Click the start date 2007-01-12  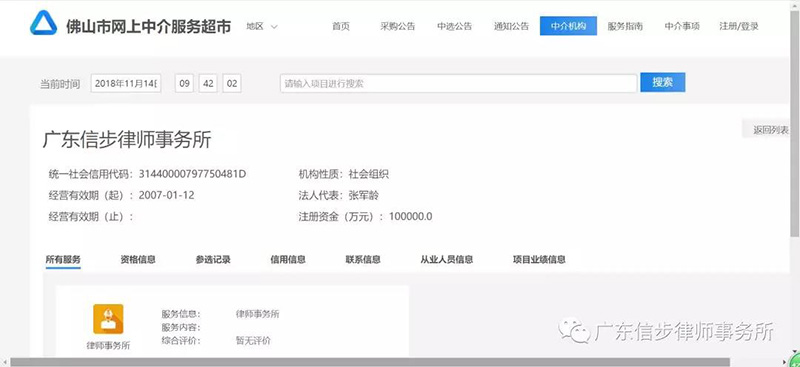[x=166, y=195]
